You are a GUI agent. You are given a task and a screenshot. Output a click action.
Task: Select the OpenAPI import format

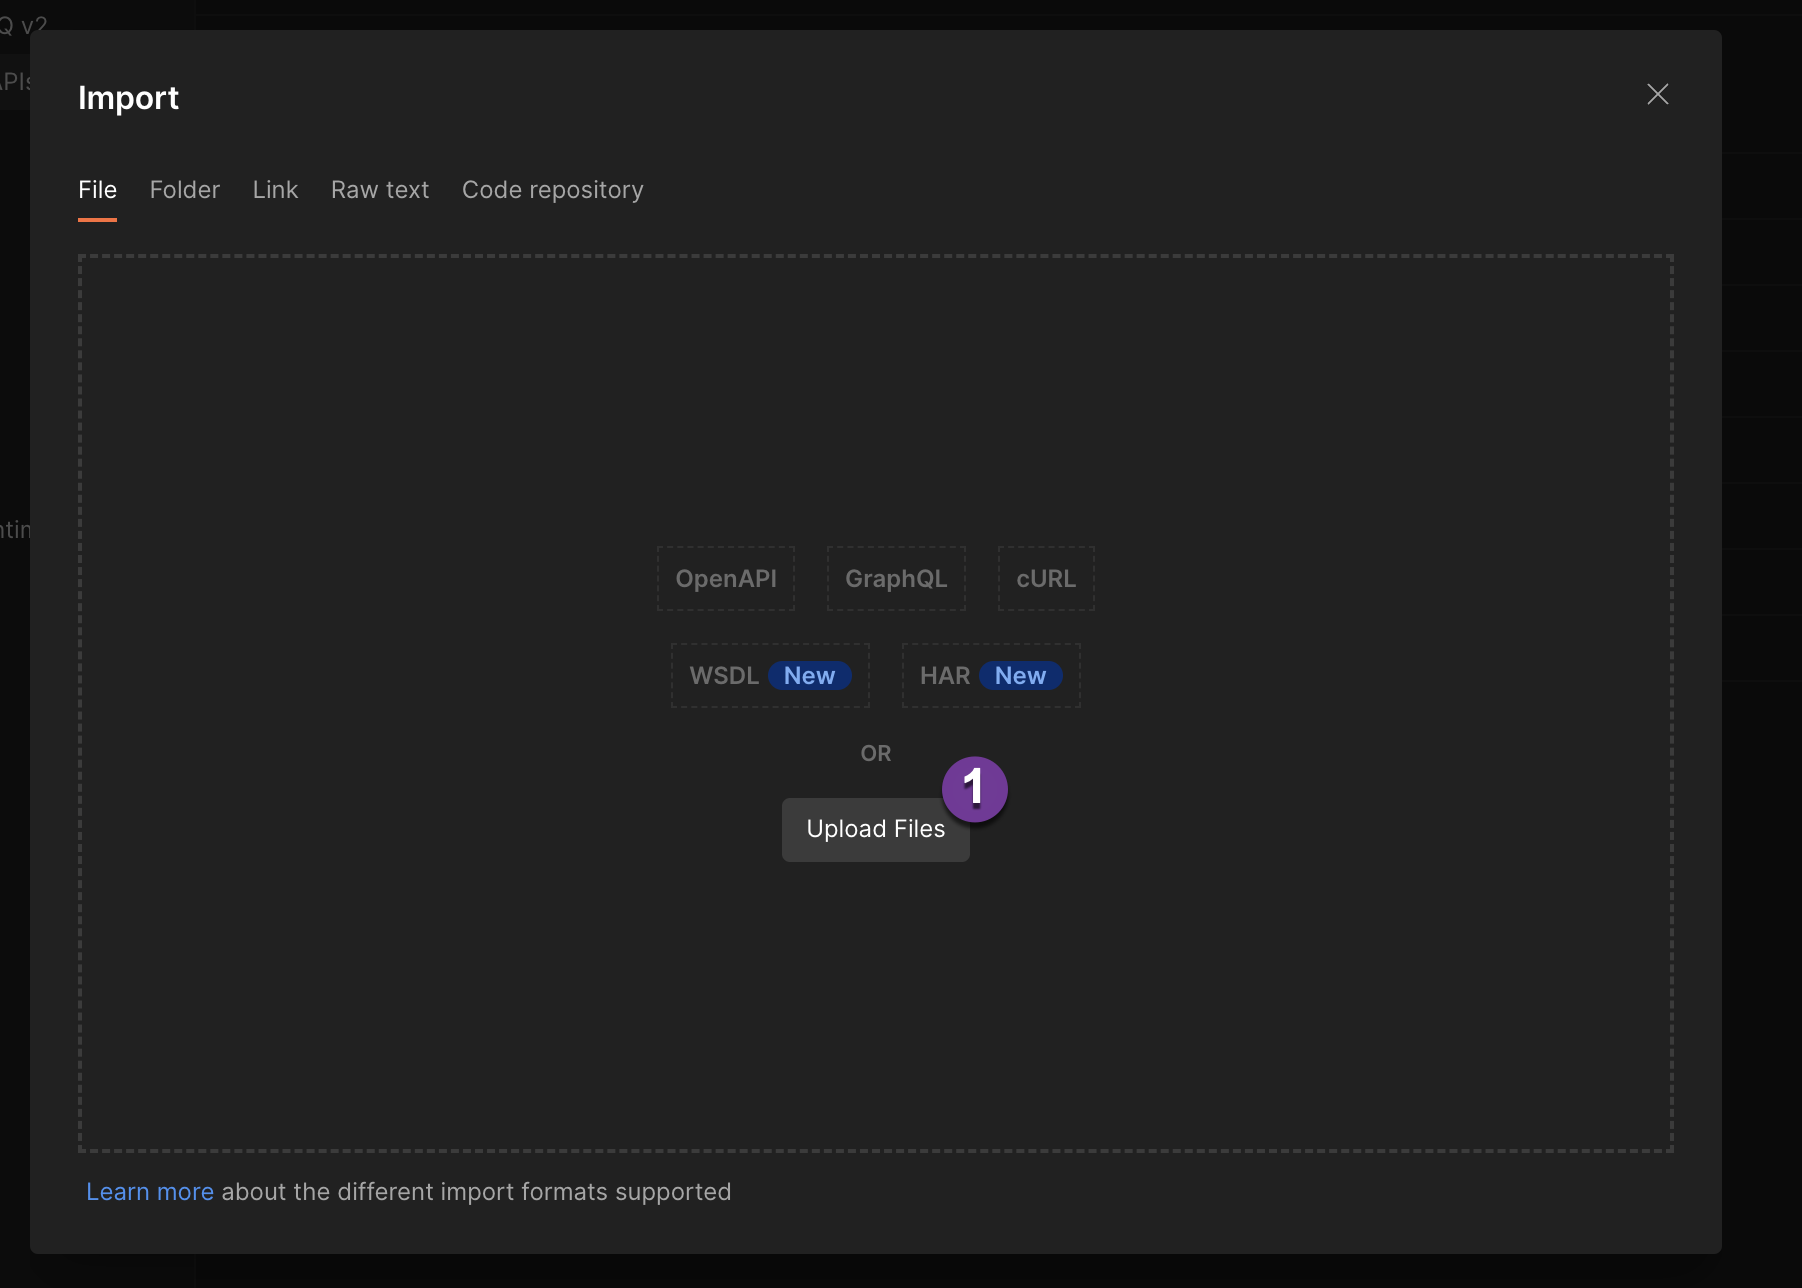(726, 578)
